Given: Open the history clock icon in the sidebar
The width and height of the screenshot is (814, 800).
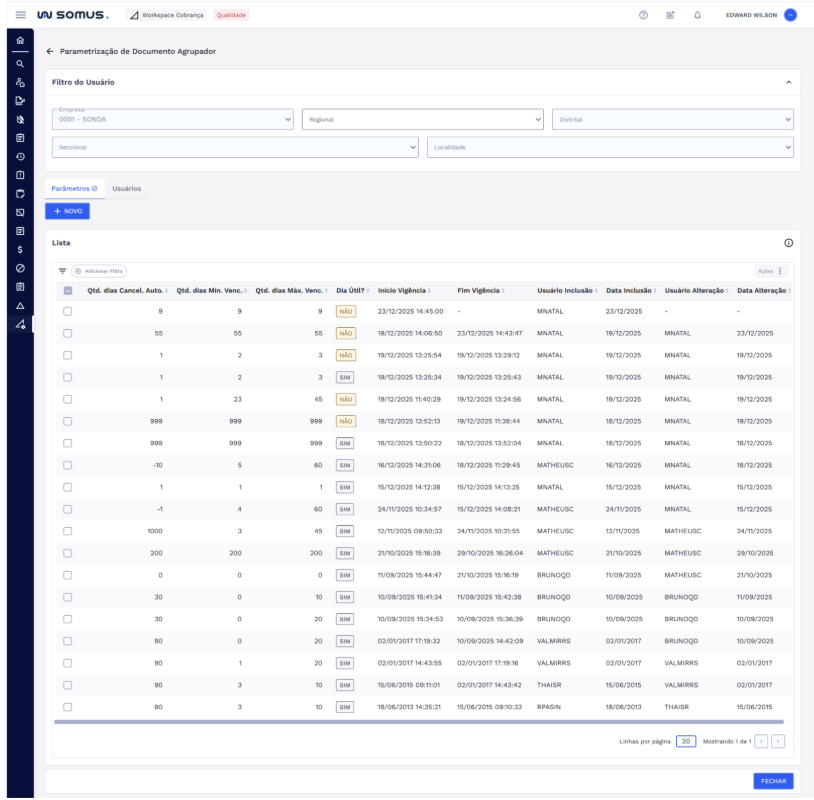Looking at the screenshot, I should [x=20, y=156].
